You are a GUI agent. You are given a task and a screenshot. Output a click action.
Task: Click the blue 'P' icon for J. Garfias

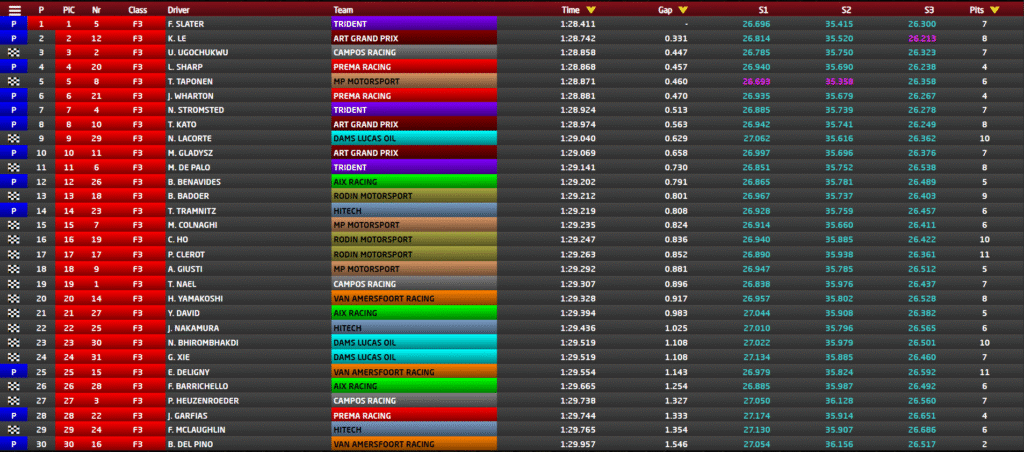click(x=14, y=414)
